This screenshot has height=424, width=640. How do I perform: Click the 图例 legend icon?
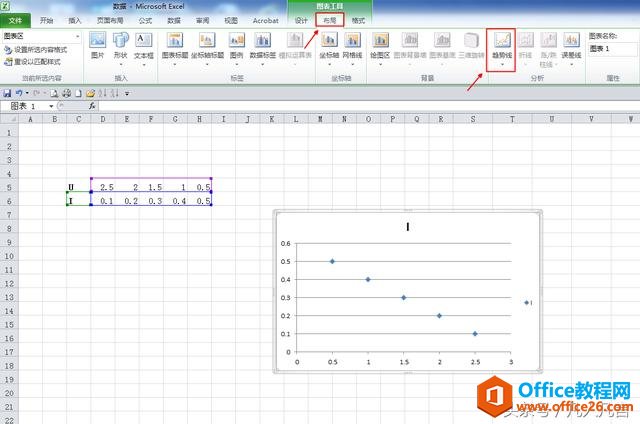237,40
